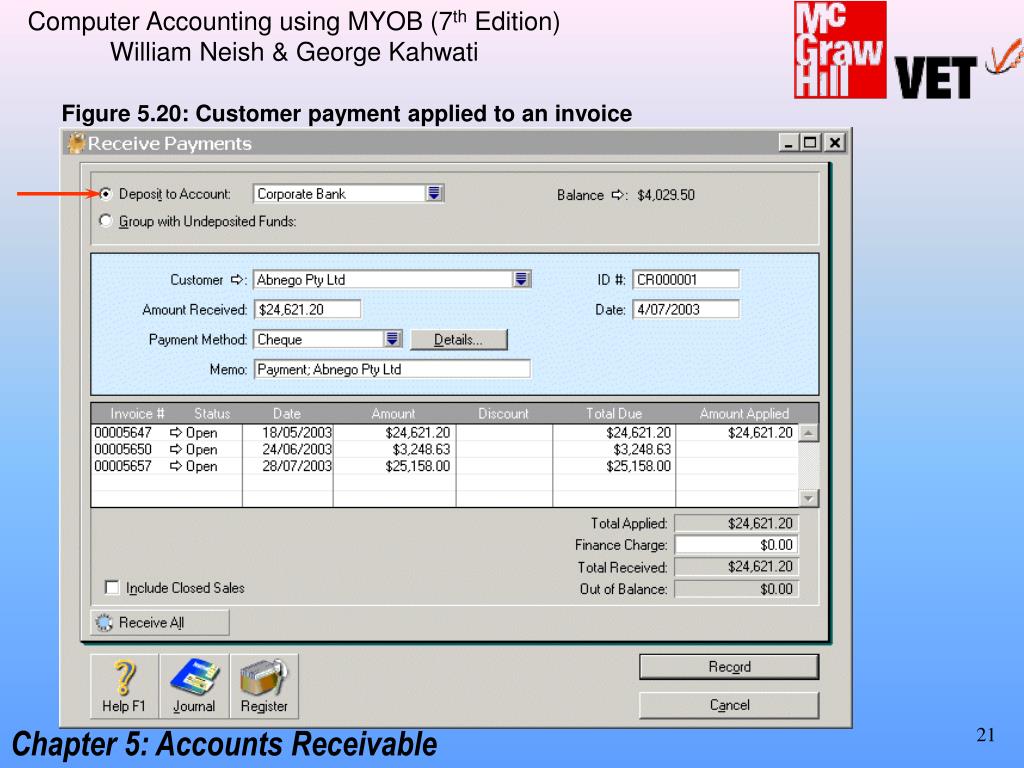The width and height of the screenshot is (1024, 768).
Task: Select Deposit to Account radio button
Action: tap(106, 194)
